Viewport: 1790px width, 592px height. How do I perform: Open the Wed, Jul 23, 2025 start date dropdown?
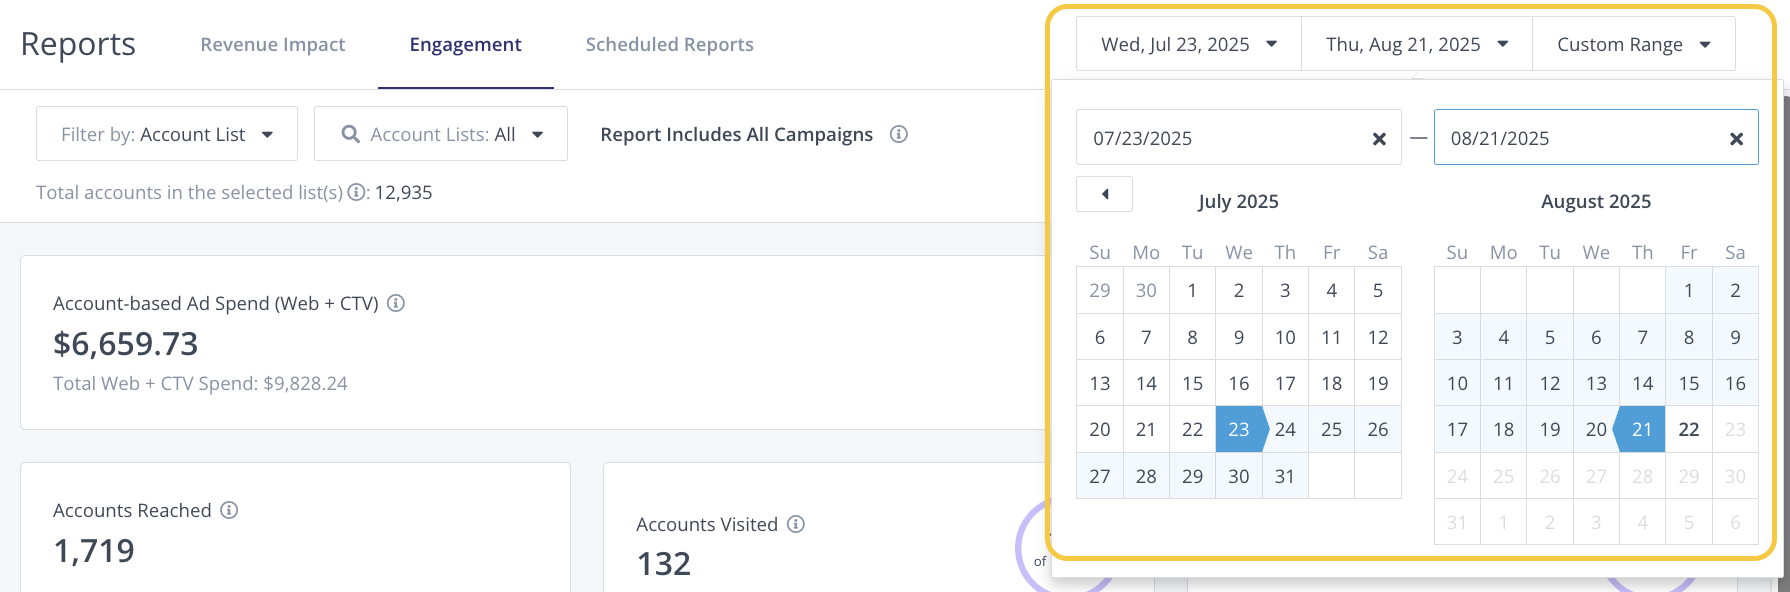1188,45
